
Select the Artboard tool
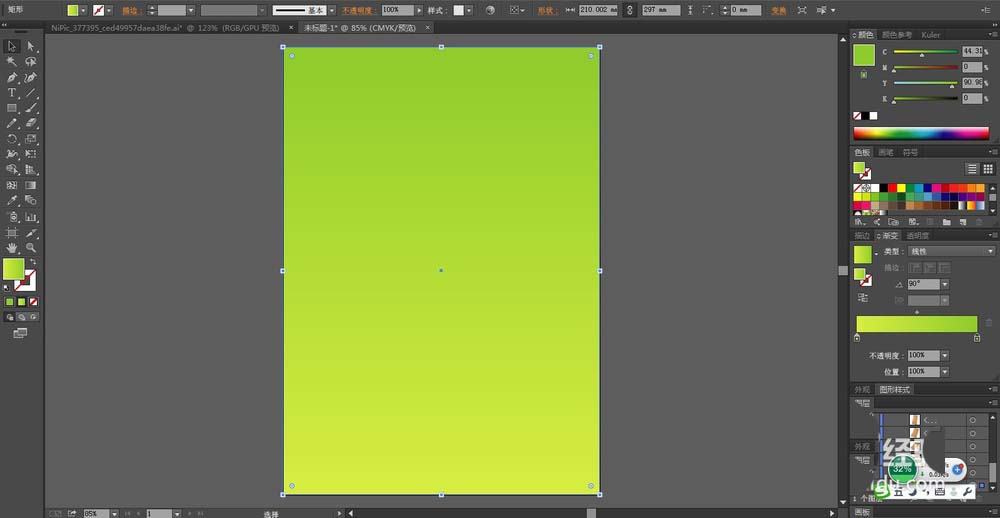point(11,232)
